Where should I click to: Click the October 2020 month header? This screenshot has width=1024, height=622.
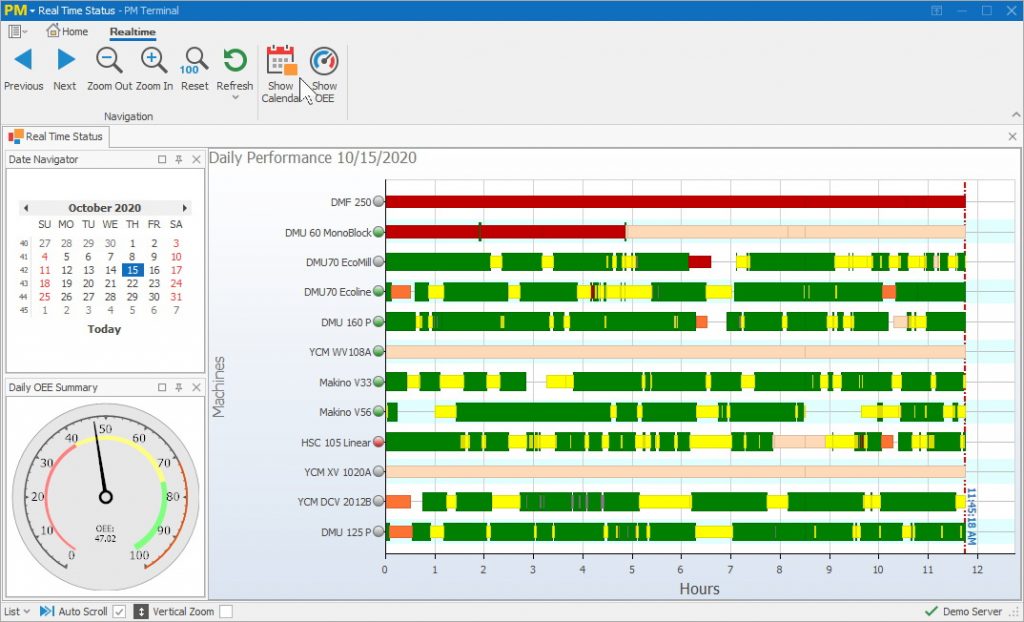coord(104,208)
